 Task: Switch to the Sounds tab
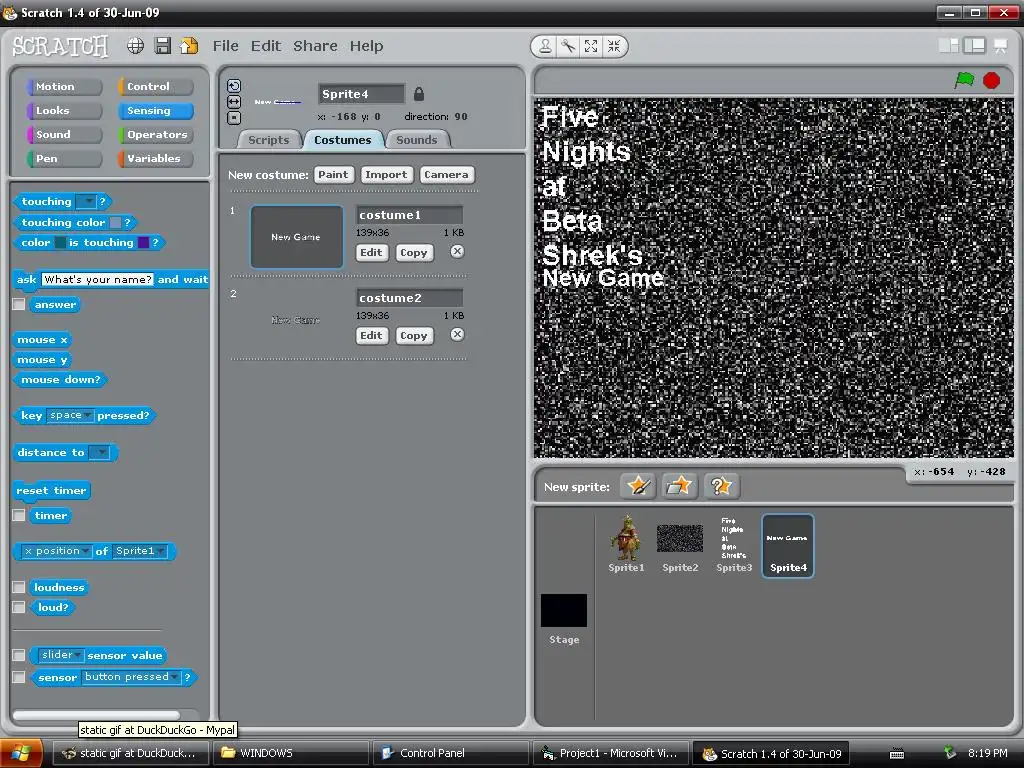point(417,140)
